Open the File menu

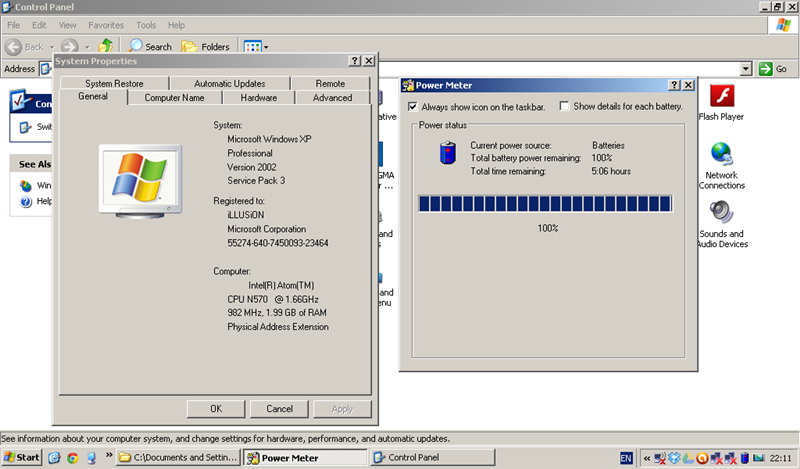pyautogui.click(x=14, y=25)
